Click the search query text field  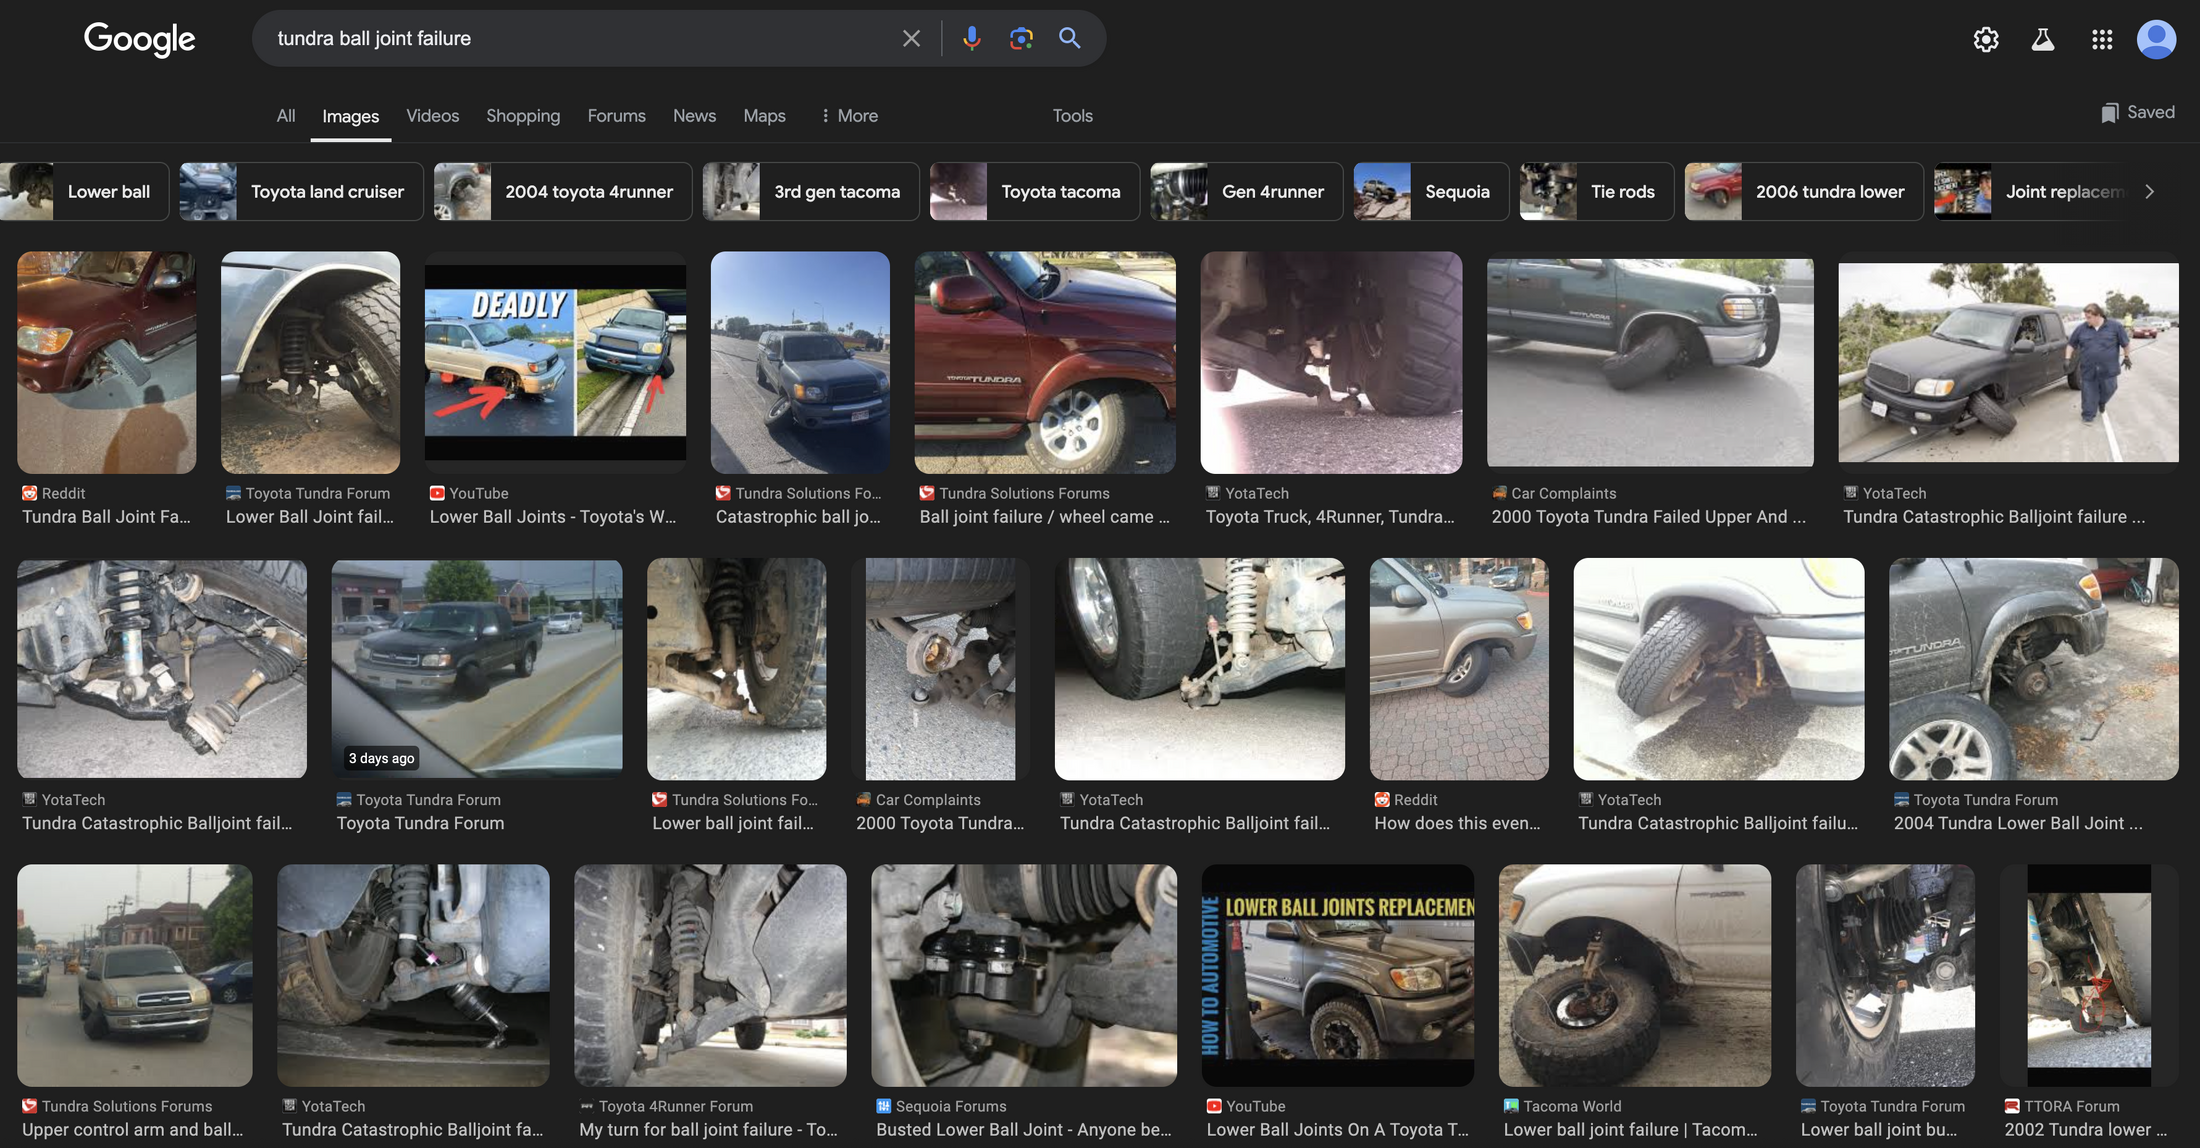580,38
